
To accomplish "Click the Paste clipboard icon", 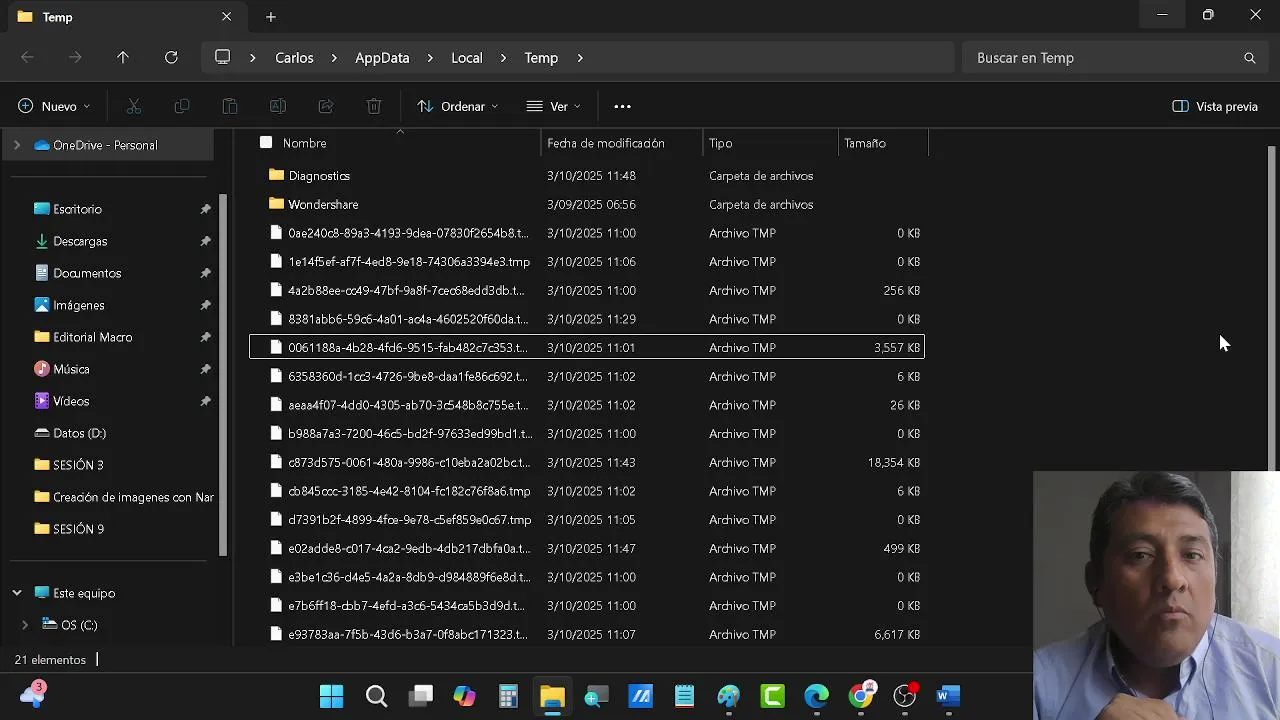I will pos(230,106).
